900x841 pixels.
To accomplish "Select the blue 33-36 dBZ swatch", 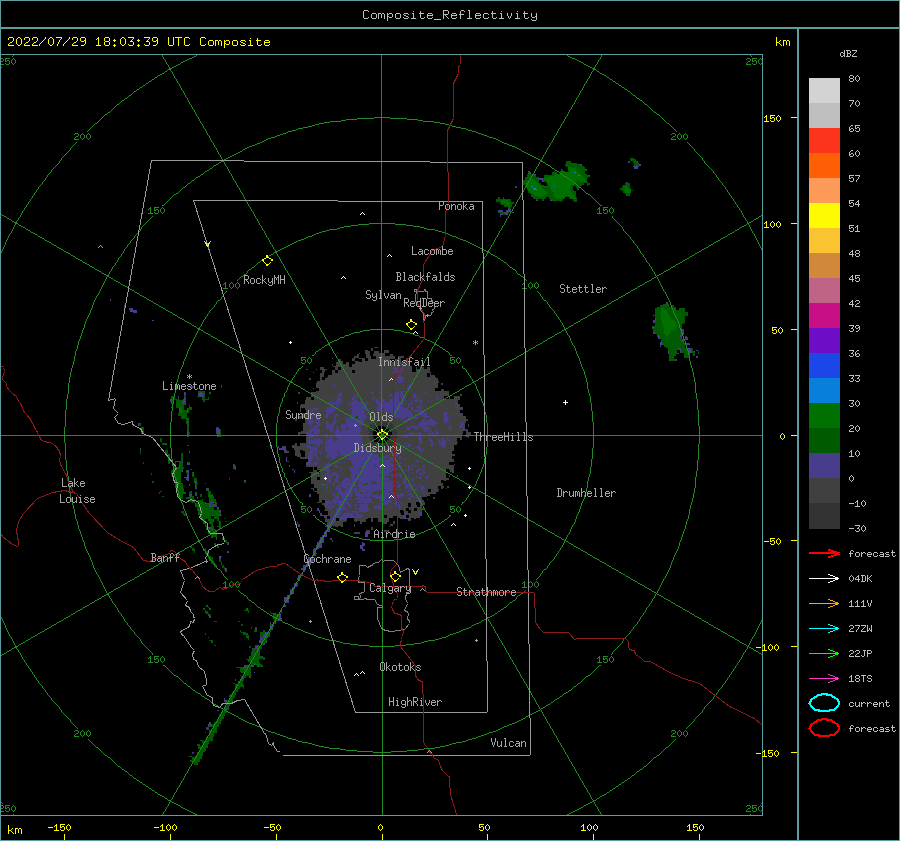I will [x=824, y=366].
